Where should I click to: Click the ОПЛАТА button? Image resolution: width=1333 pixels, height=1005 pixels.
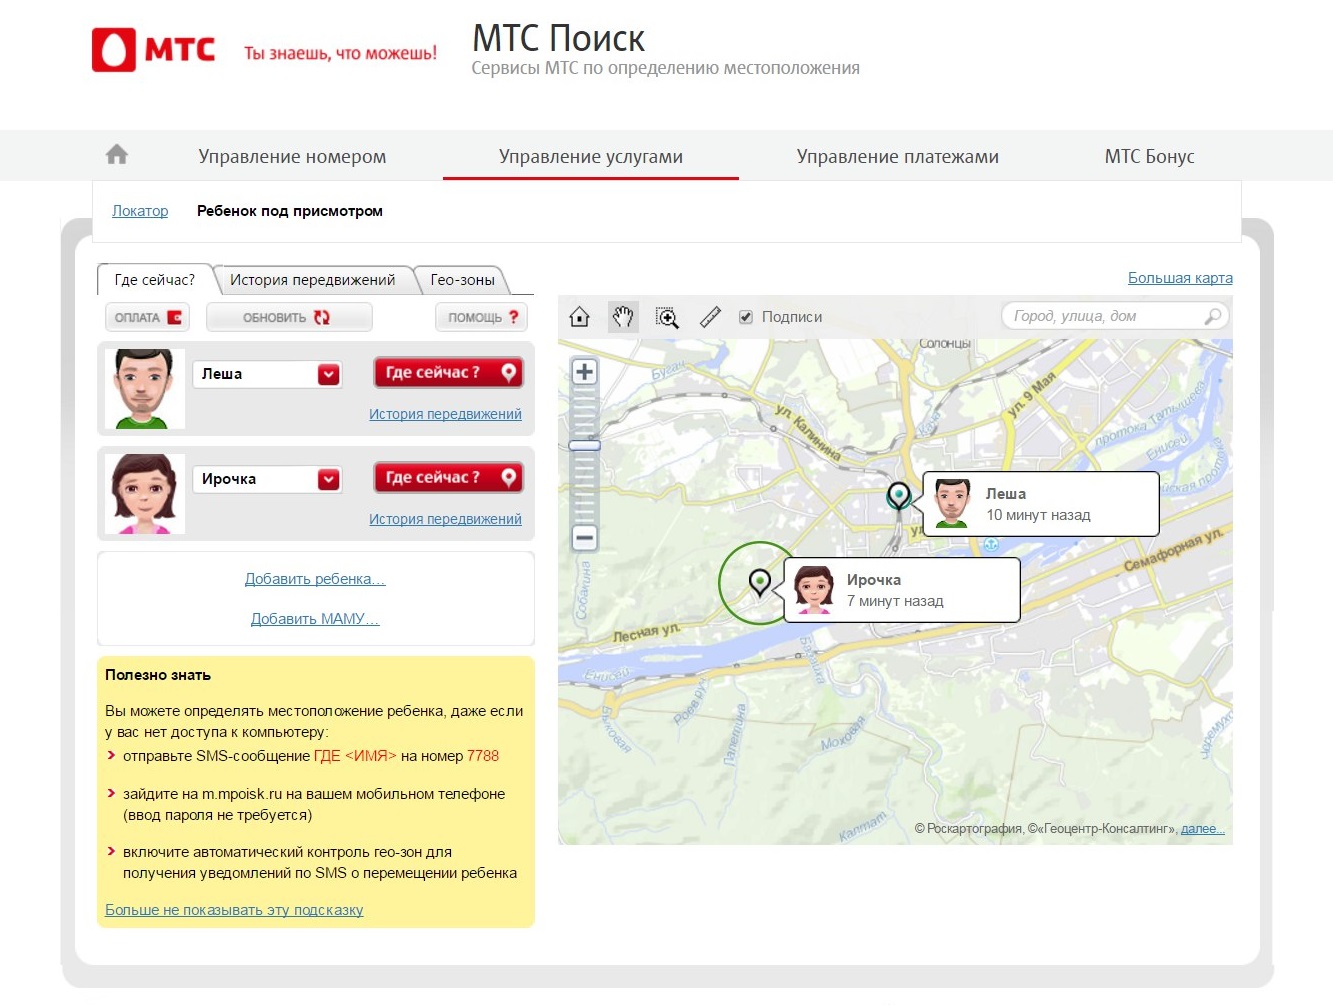[148, 317]
